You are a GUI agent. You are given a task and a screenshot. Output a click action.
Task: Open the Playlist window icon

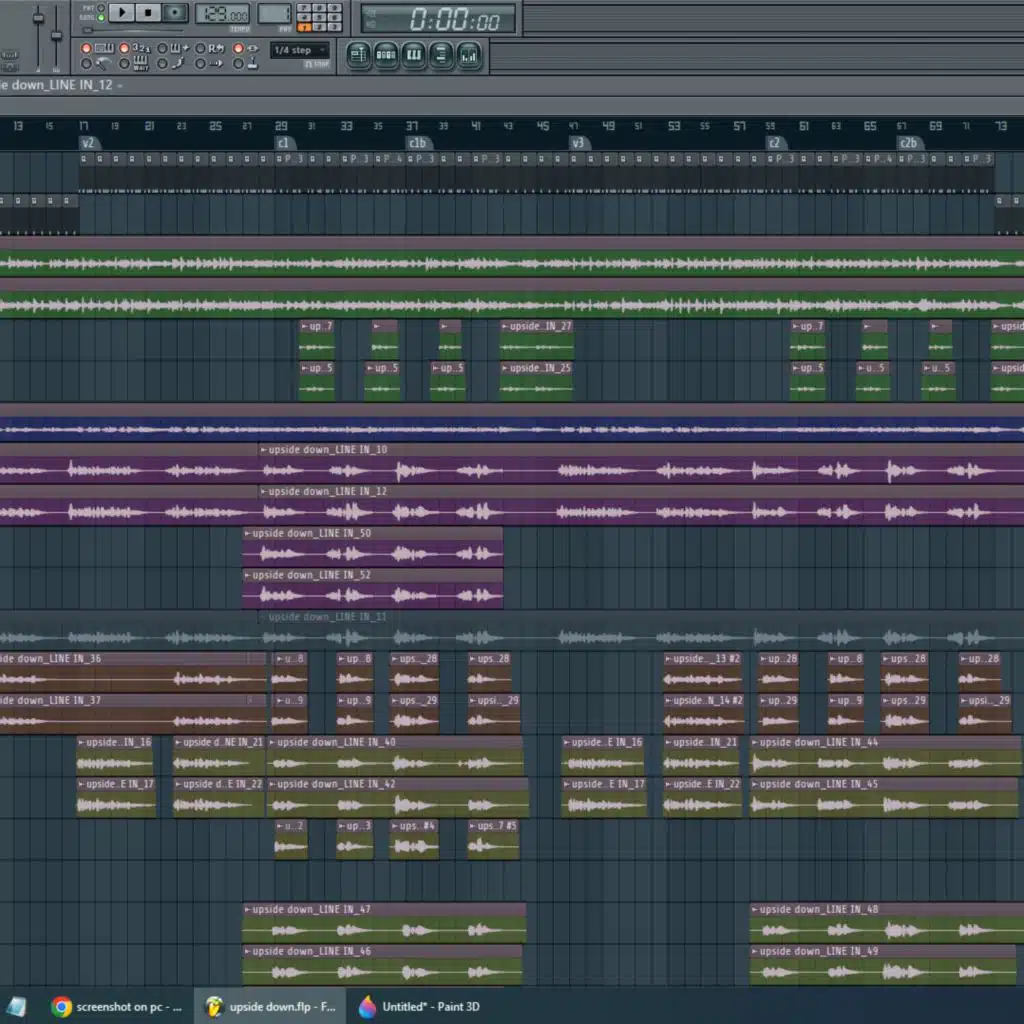click(x=358, y=56)
